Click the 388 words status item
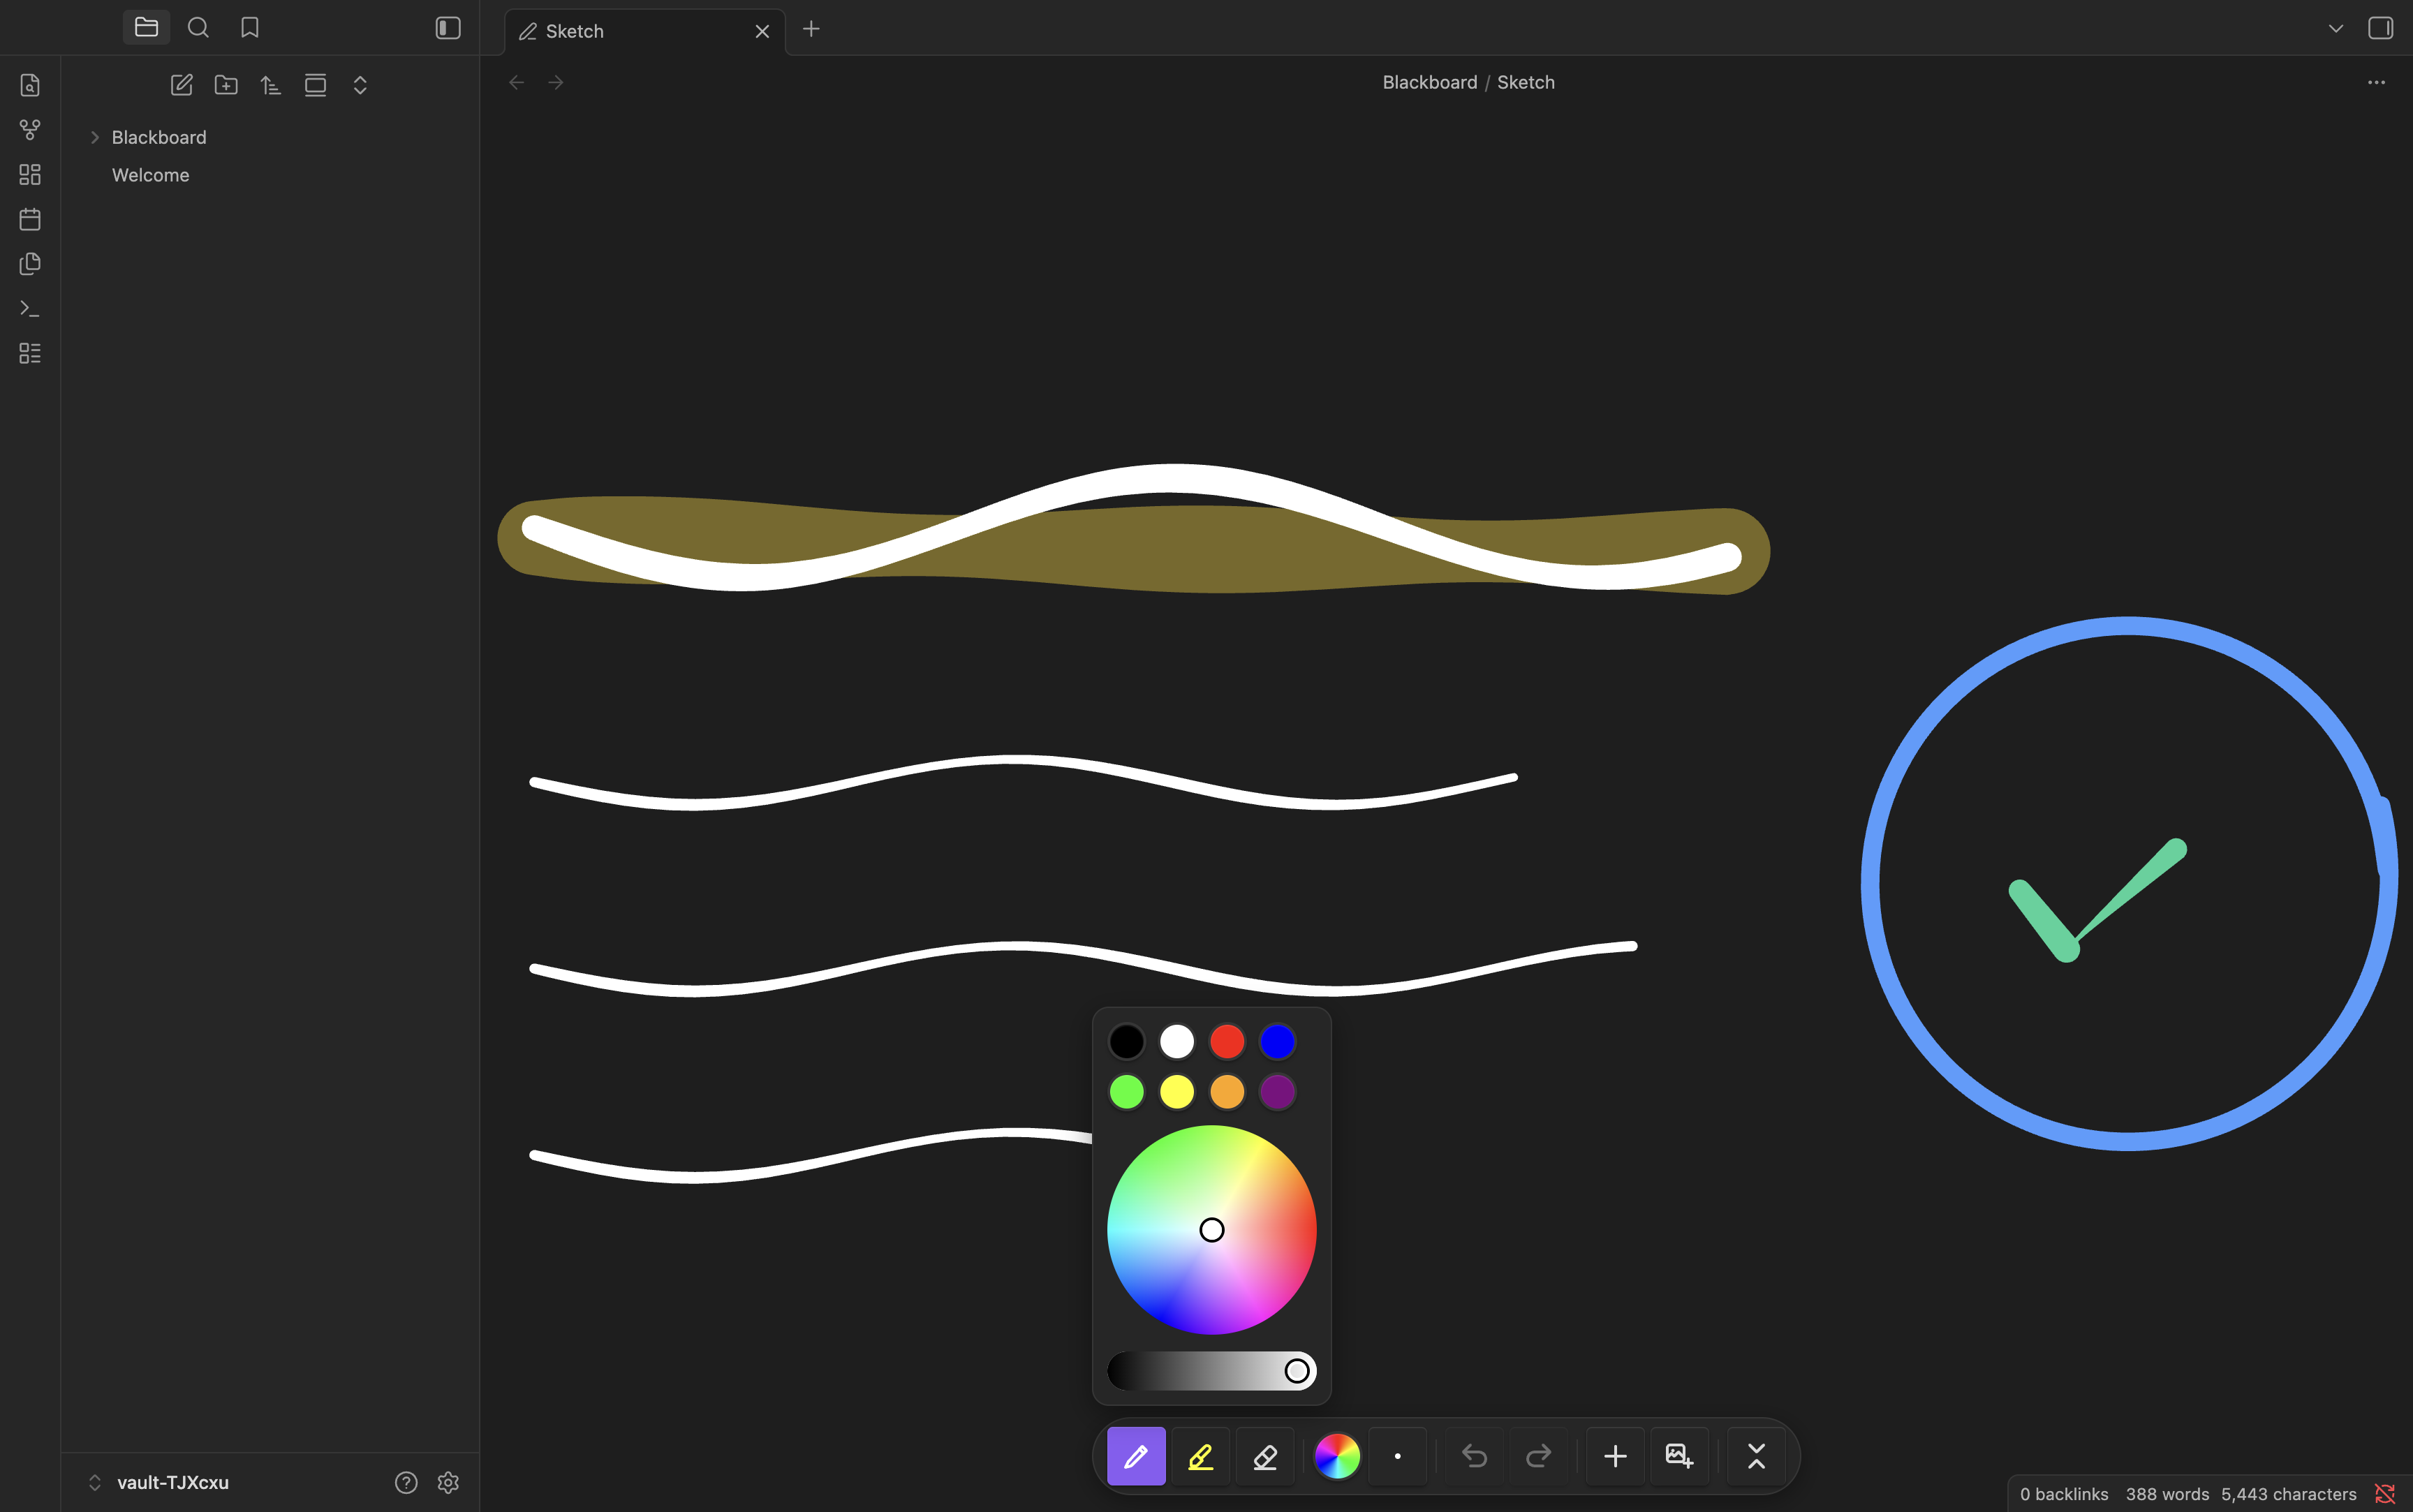The width and height of the screenshot is (2413, 1512). click(2167, 1494)
